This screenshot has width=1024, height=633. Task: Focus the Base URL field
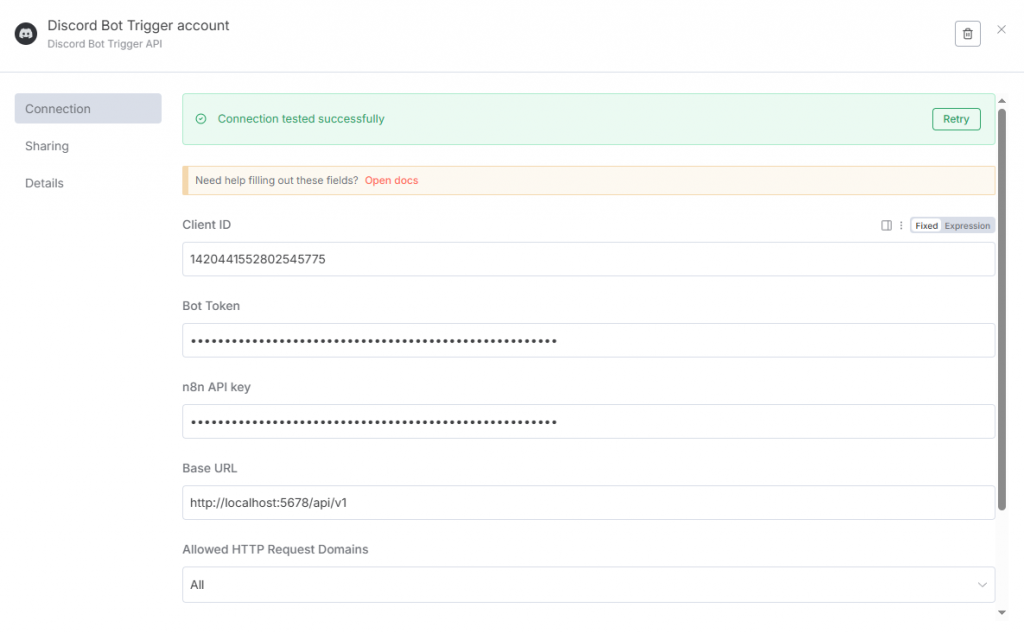[x=588, y=502]
